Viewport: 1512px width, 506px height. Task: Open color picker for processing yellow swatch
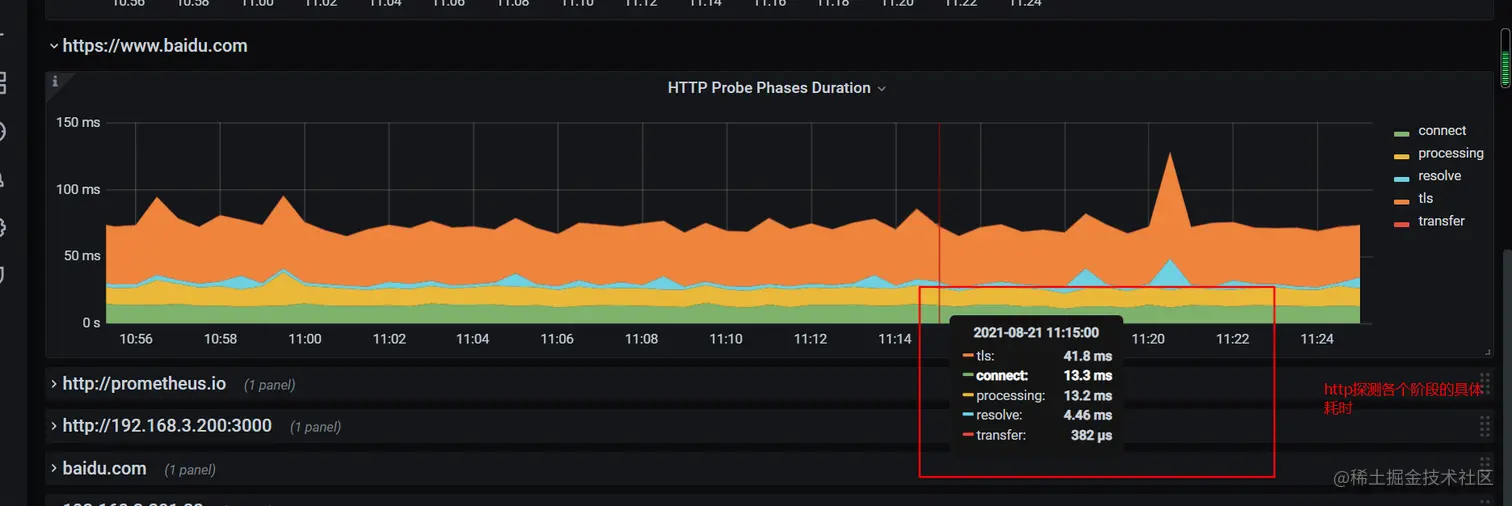1401,156
